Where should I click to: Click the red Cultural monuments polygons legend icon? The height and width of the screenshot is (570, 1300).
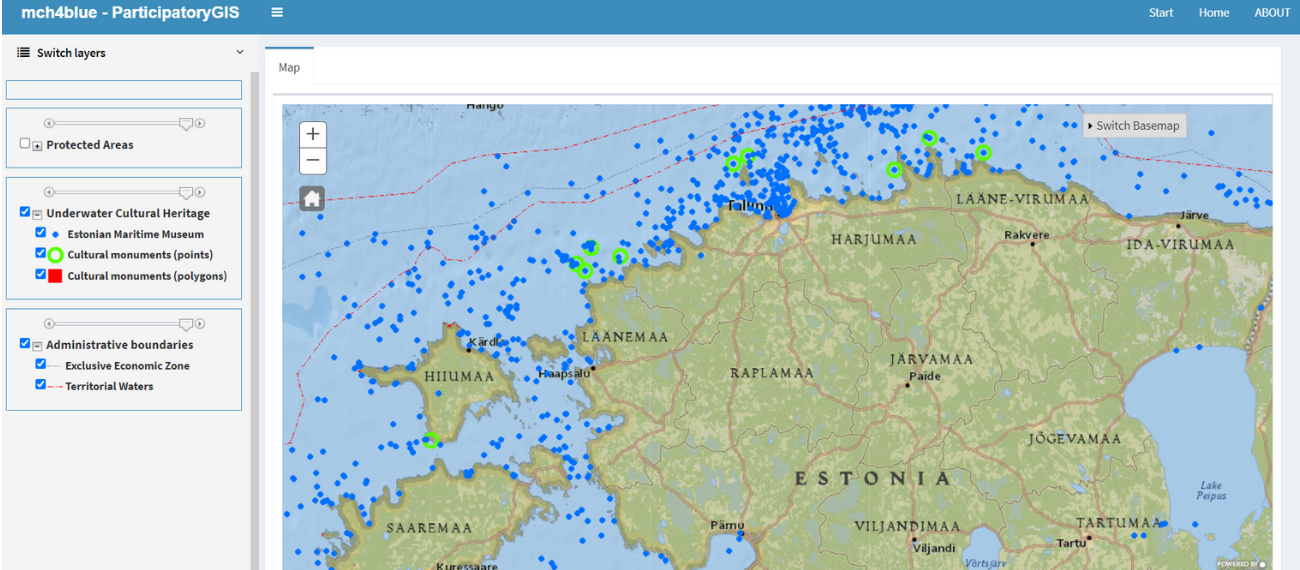coord(55,276)
